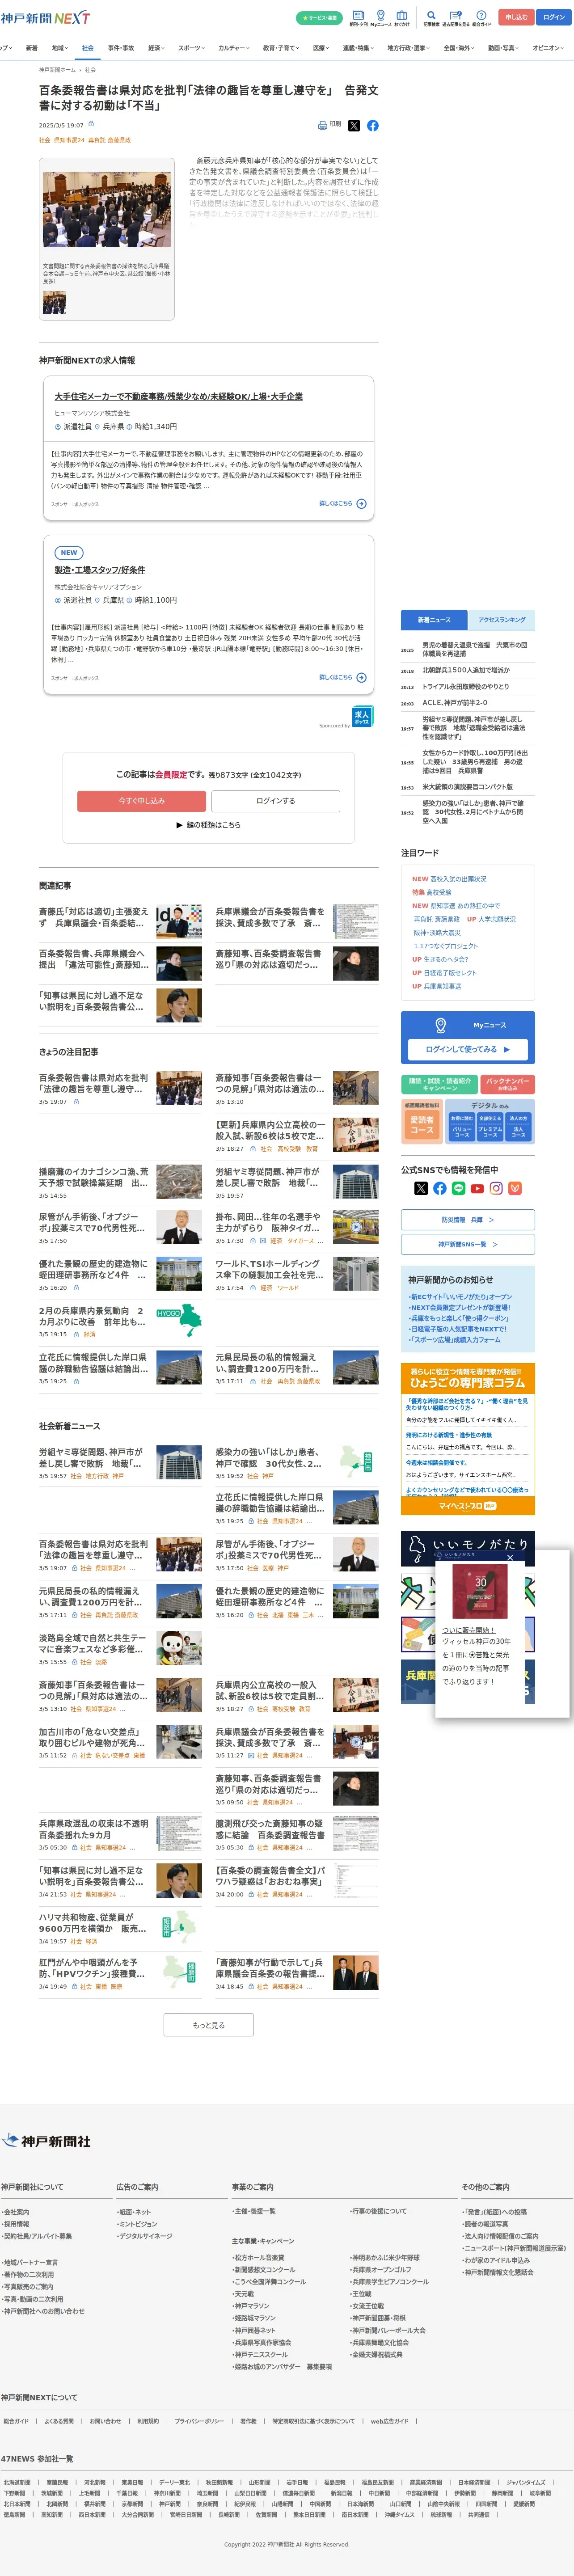Open the カルチャー dropdown menu
Screen dimensions: 574x2576
pos(234,48)
